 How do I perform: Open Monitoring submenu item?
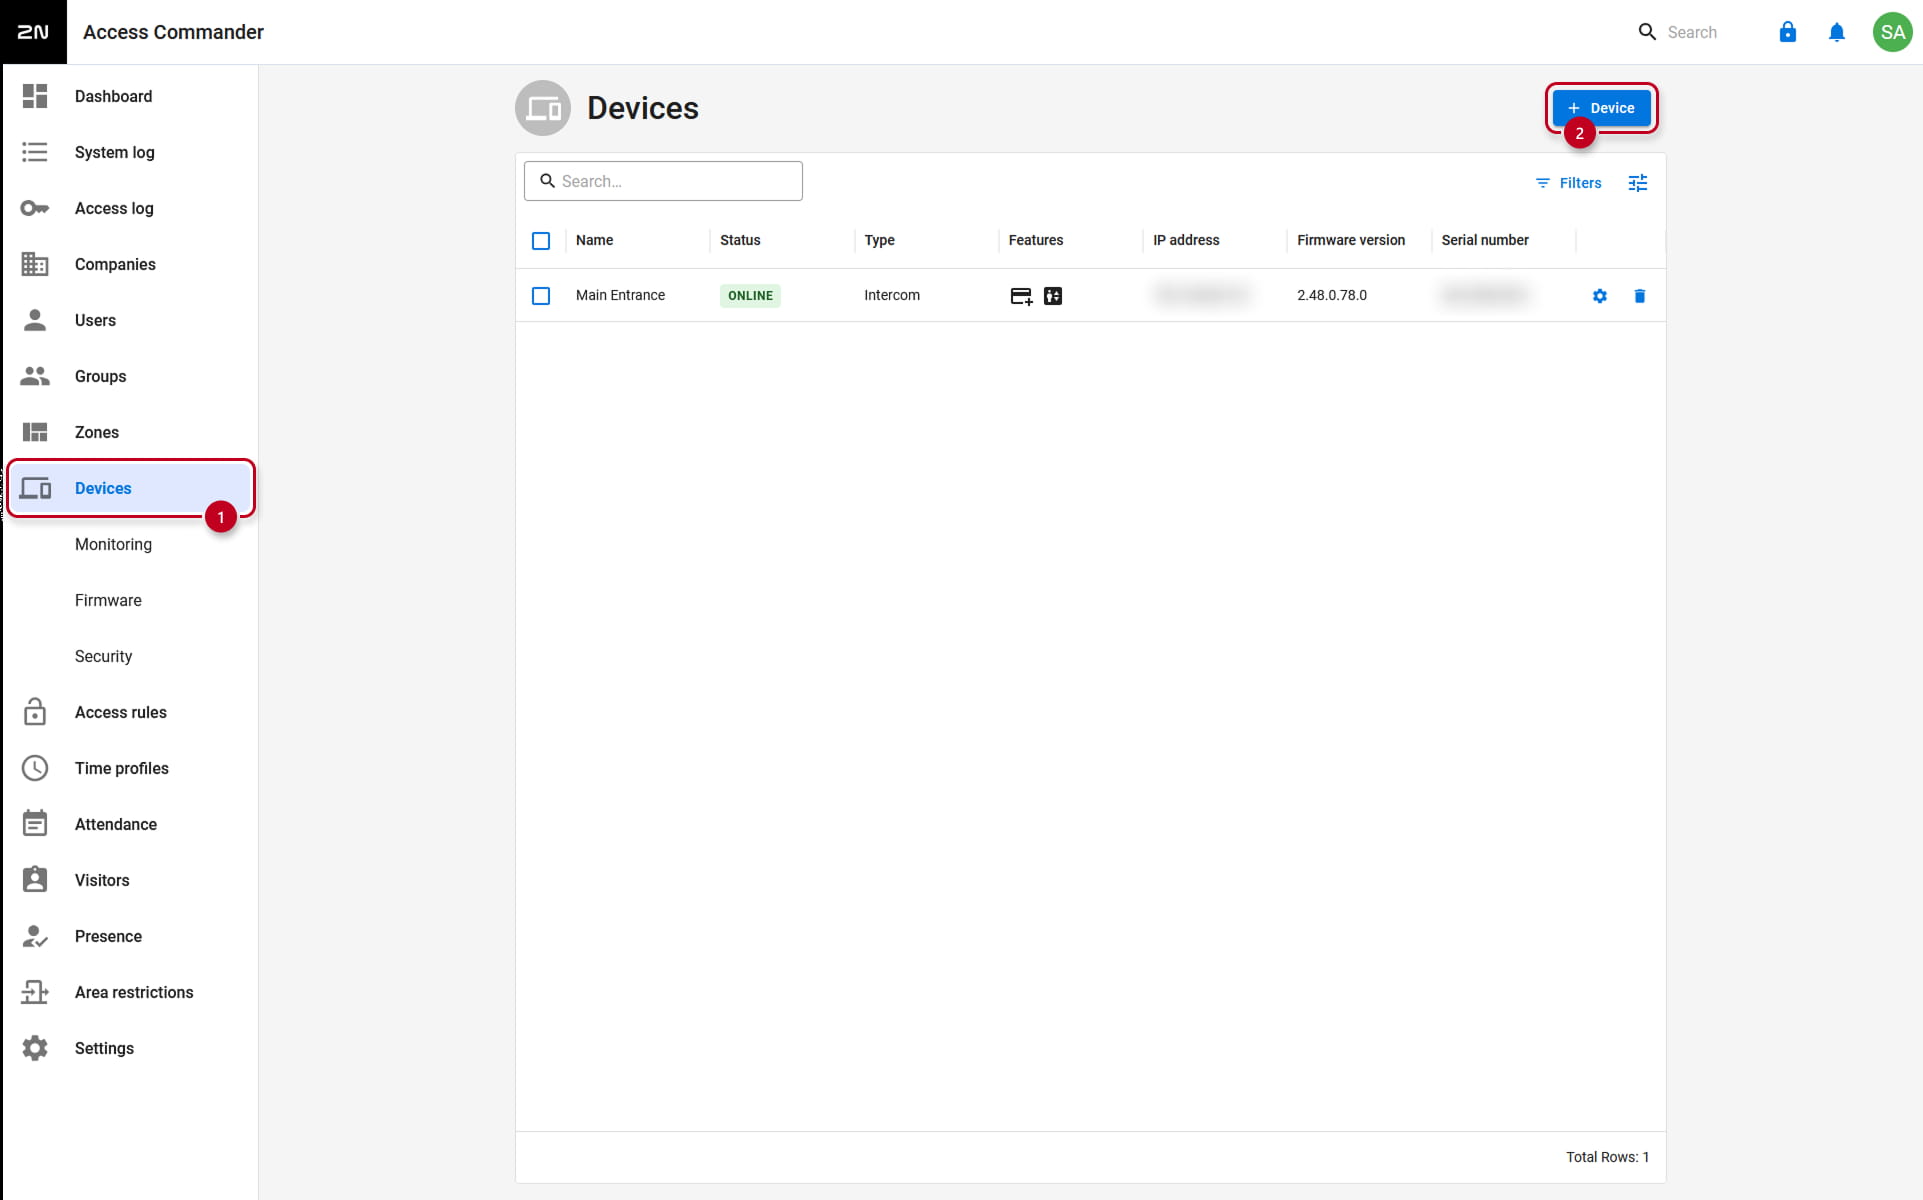(x=114, y=544)
